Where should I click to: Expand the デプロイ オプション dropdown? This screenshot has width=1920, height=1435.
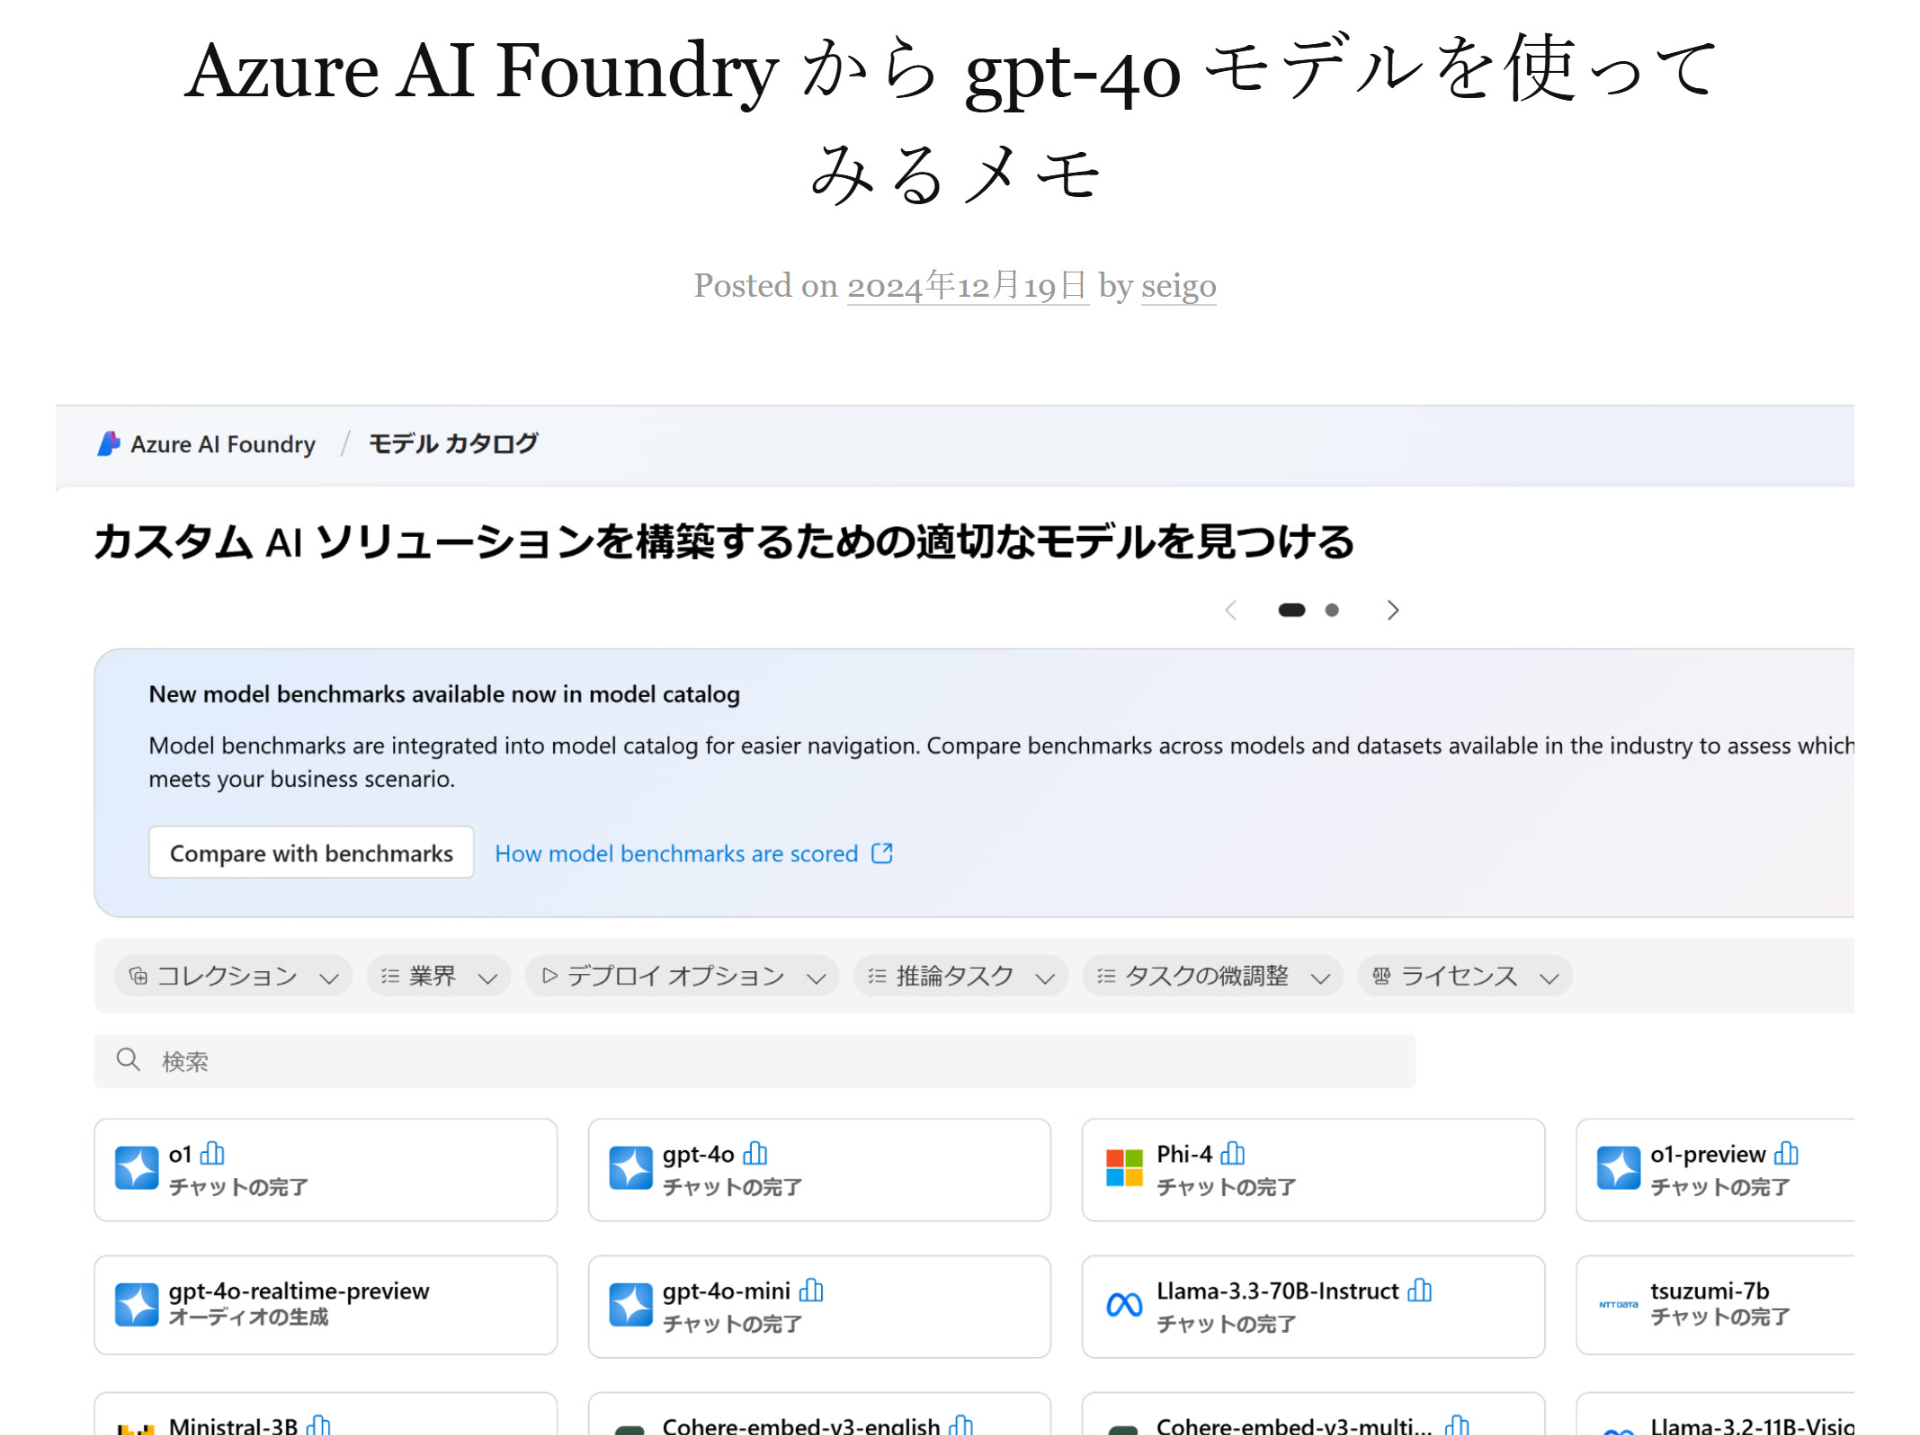(x=681, y=976)
